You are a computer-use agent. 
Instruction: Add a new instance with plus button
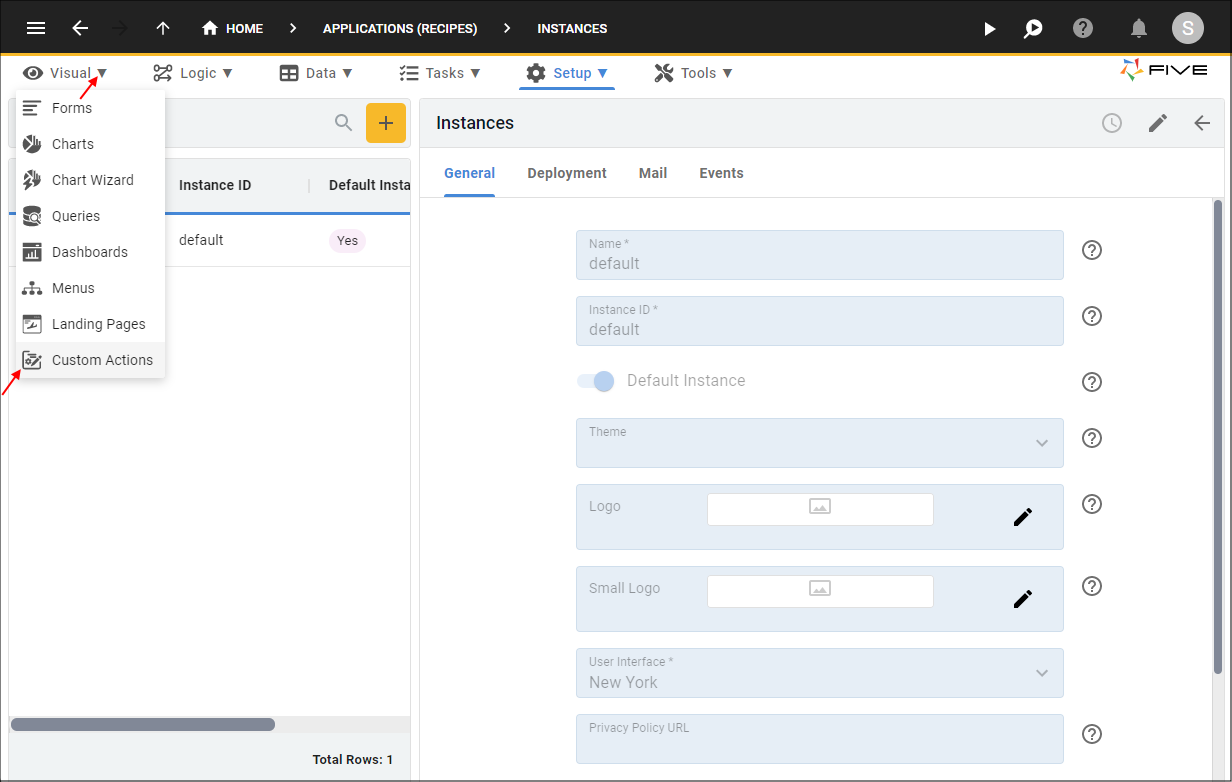tap(386, 123)
